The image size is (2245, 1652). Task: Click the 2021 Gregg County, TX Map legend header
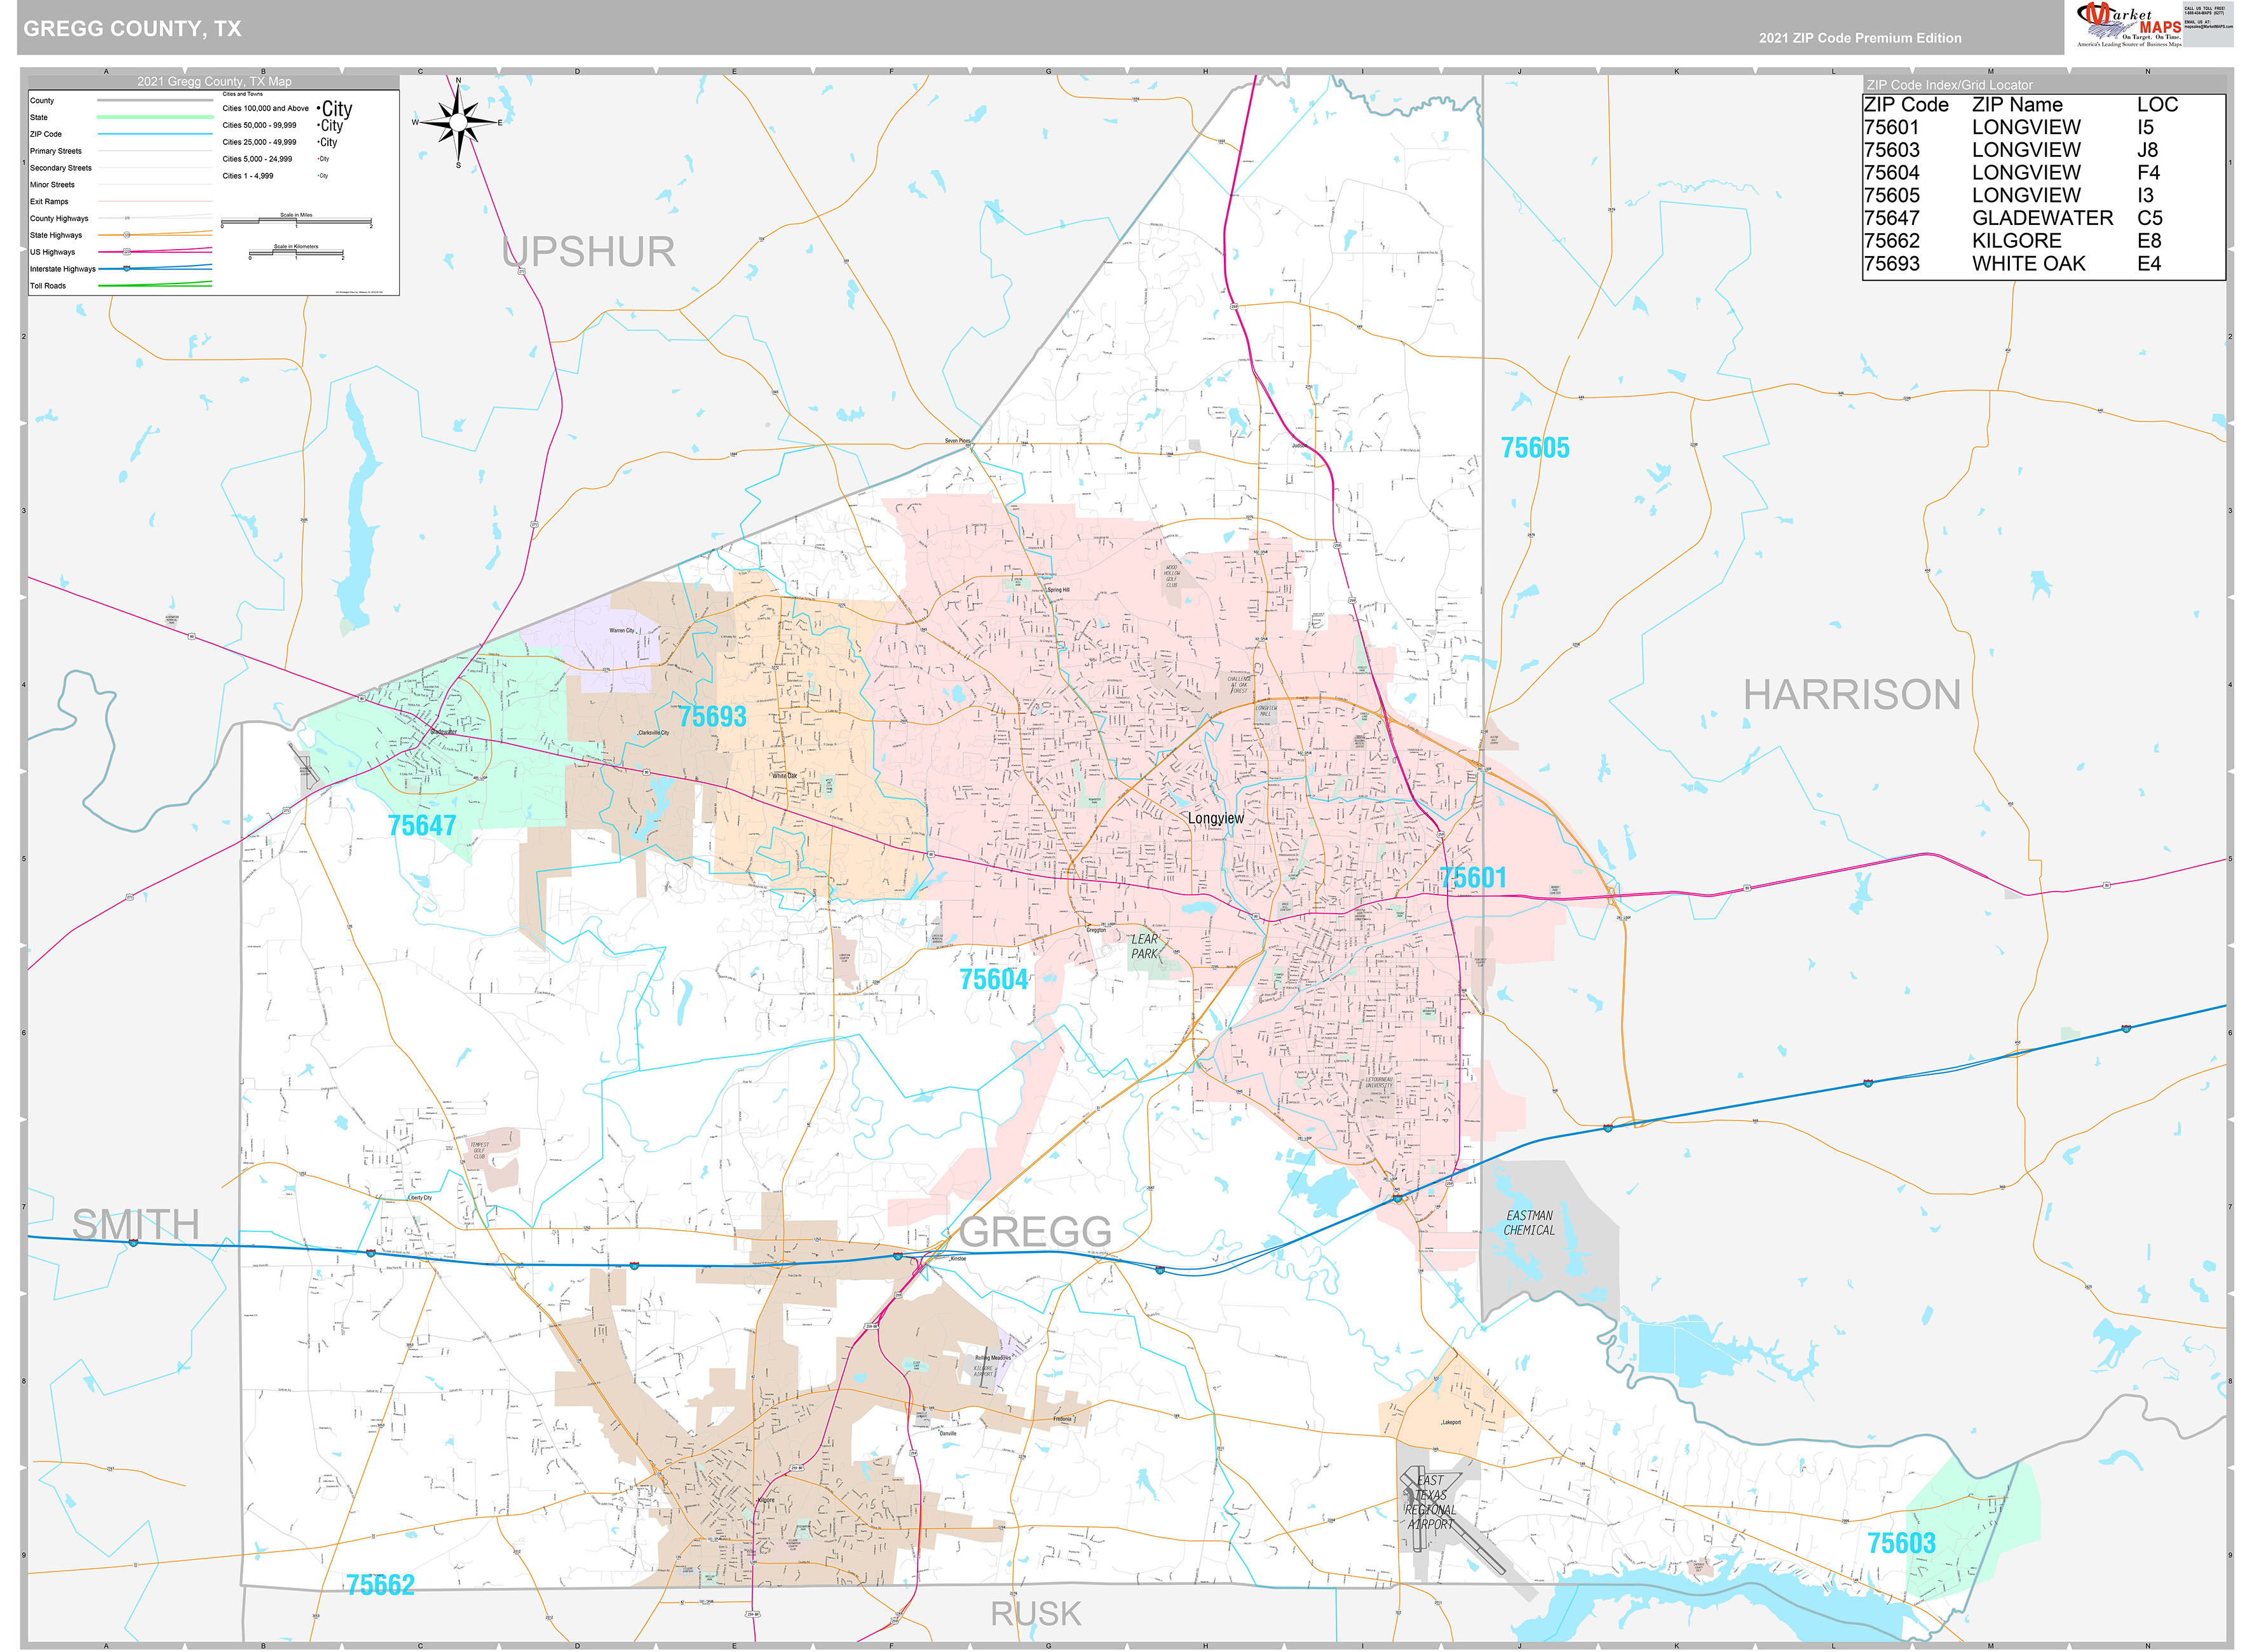pos(214,82)
